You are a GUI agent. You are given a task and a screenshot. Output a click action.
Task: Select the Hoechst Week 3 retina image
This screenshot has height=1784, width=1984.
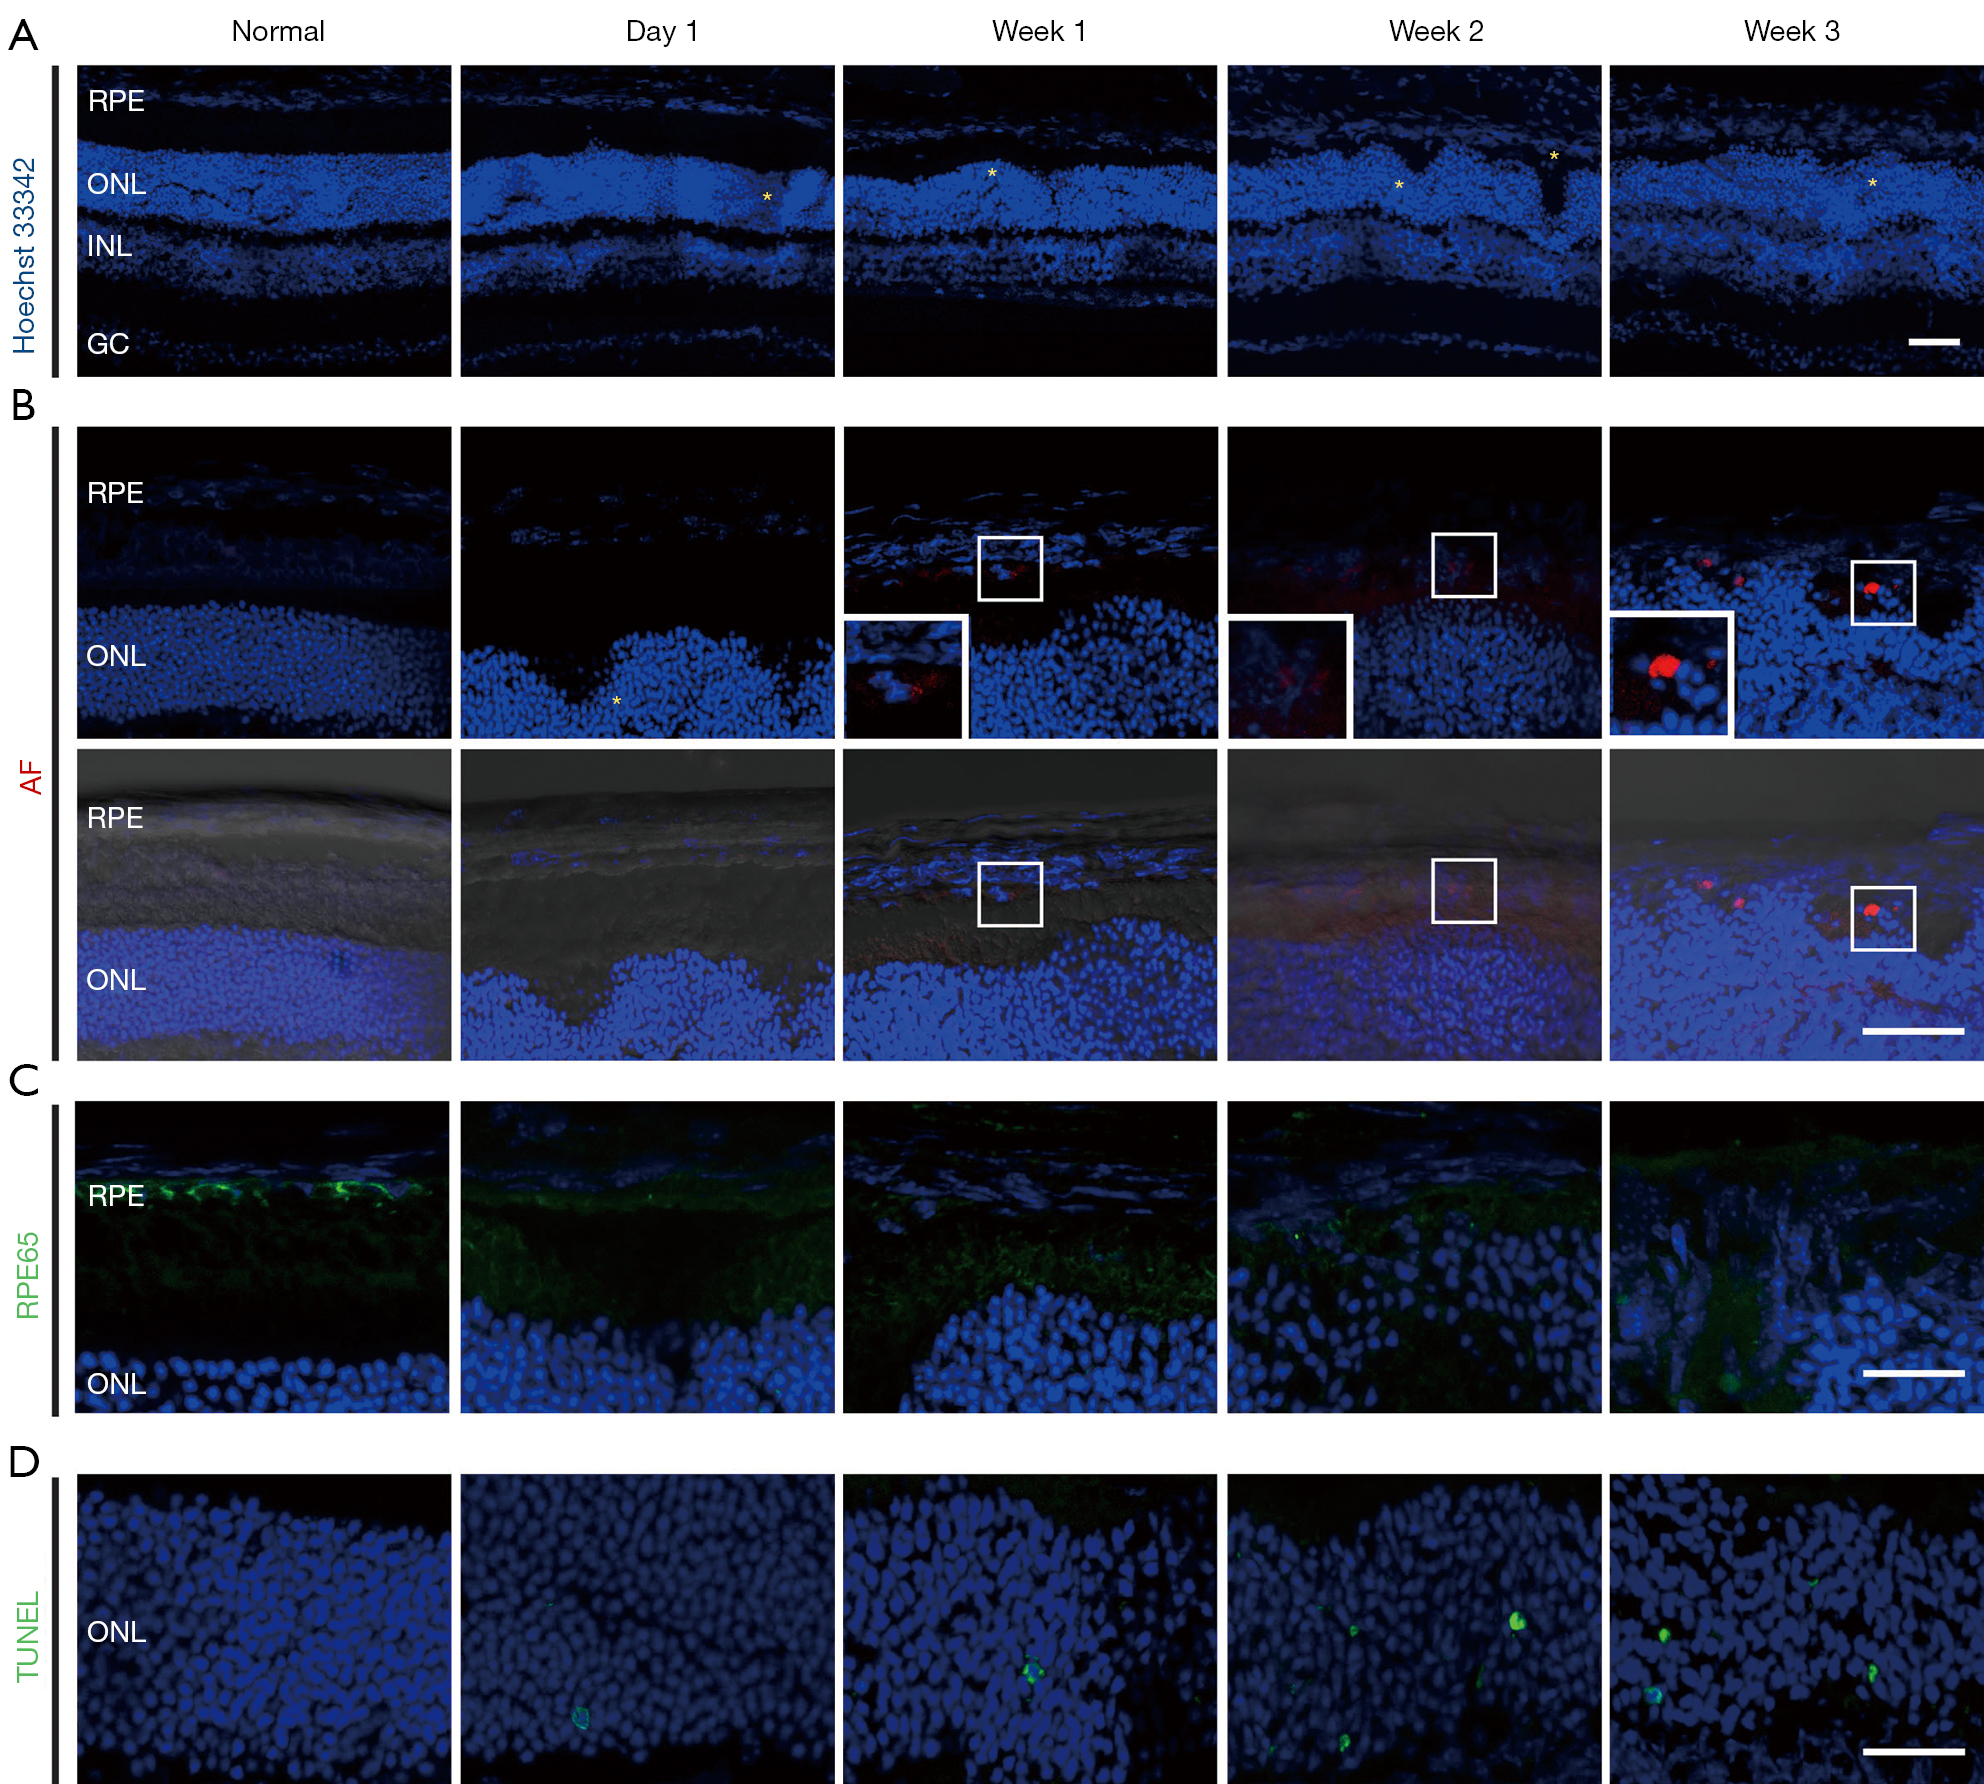1796,221
